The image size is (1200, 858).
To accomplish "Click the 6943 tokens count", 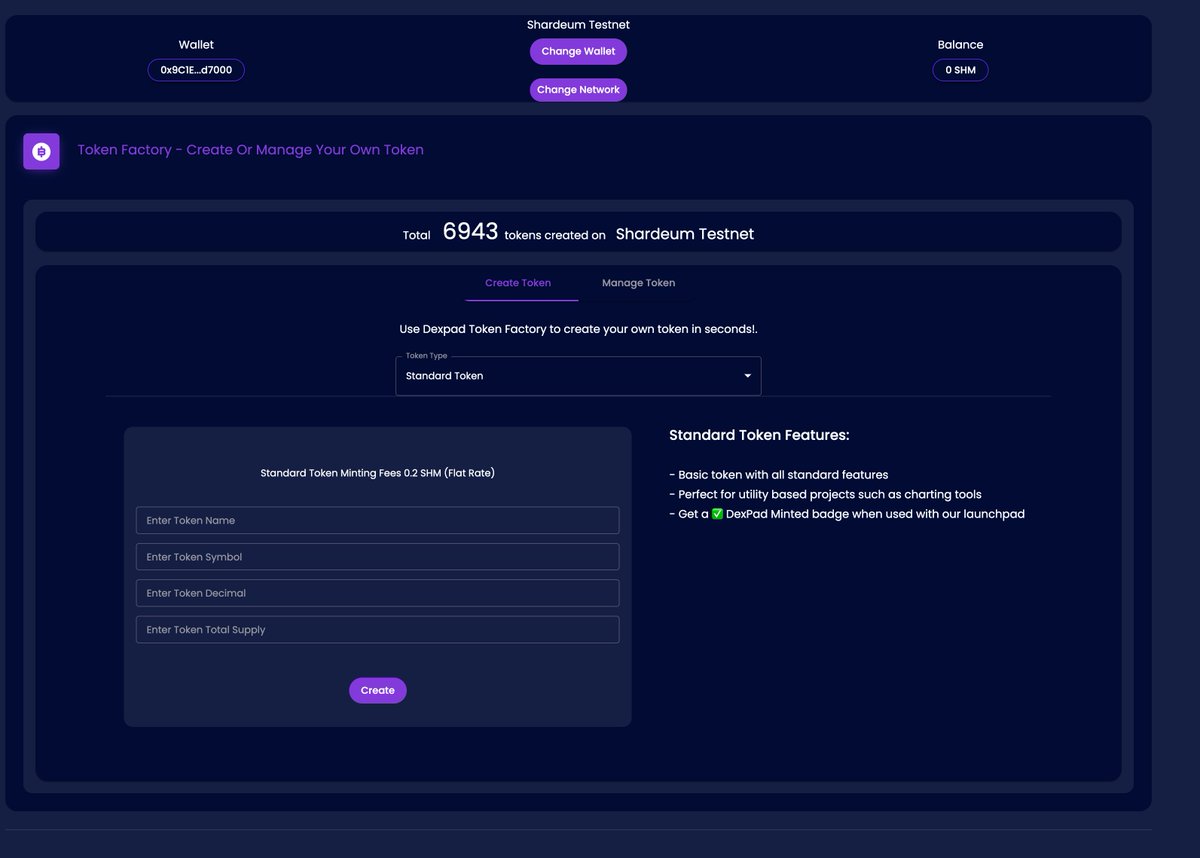I will [470, 231].
